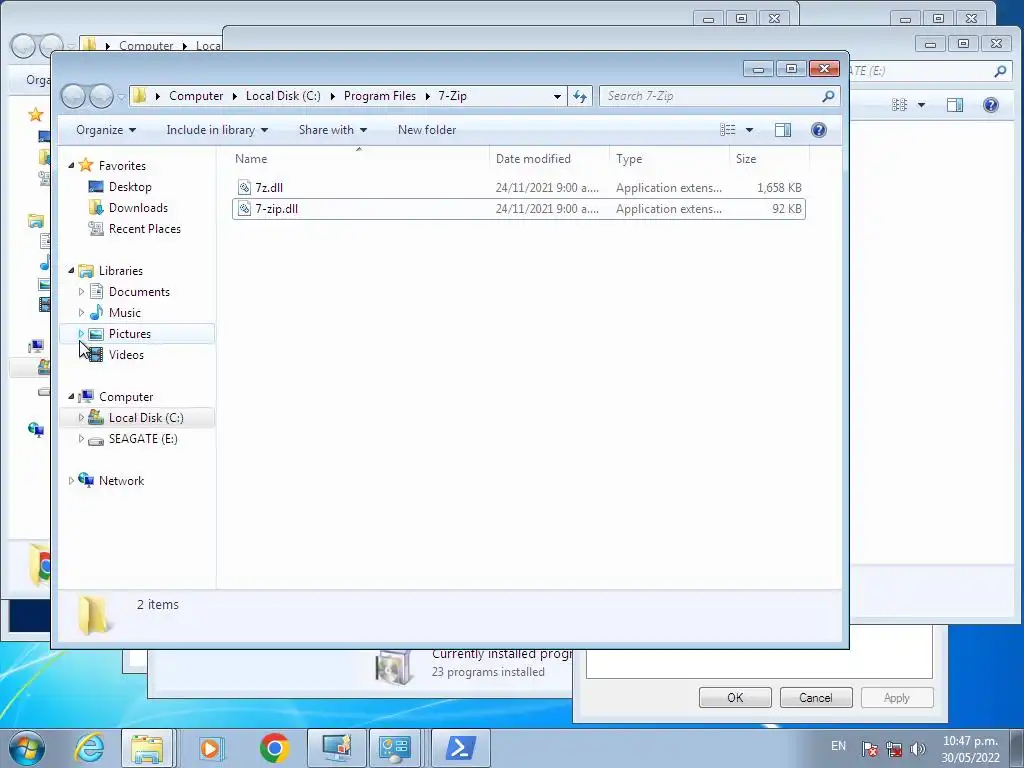This screenshot has width=1024, height=768.
Task: Click the refresh button next to address bar
Action: pyautogui.click(x=580, y=97)
